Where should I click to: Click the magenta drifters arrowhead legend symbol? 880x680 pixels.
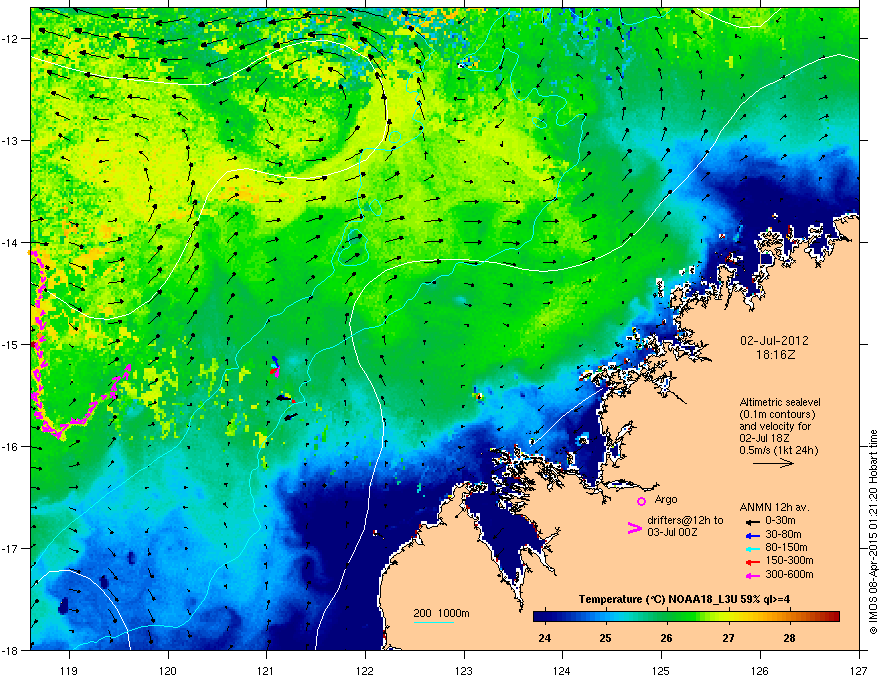click(634, 528)
